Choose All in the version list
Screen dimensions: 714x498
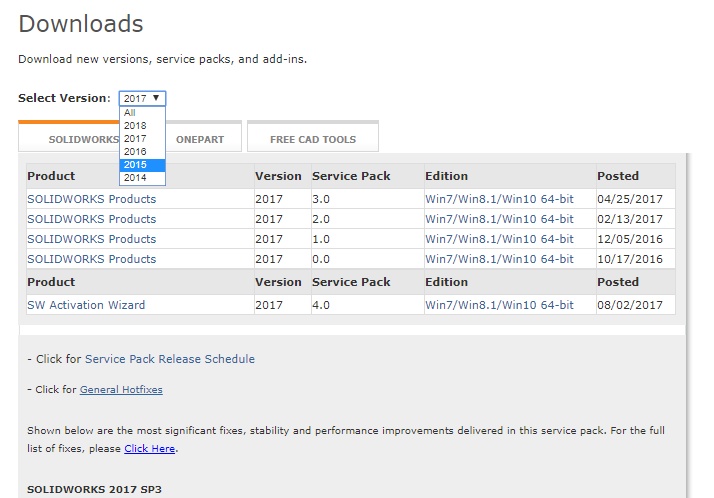tap(142, 113)
